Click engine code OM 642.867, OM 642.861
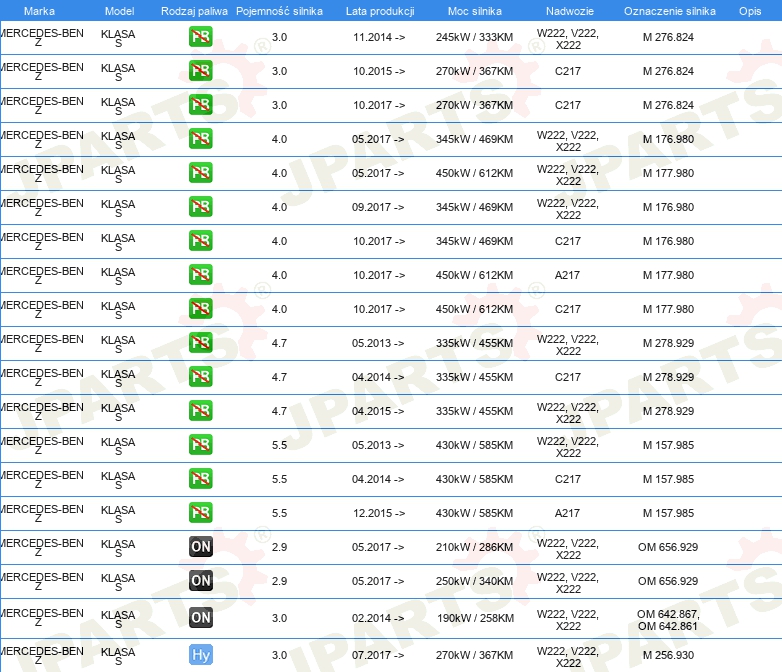 pos(668,620)
